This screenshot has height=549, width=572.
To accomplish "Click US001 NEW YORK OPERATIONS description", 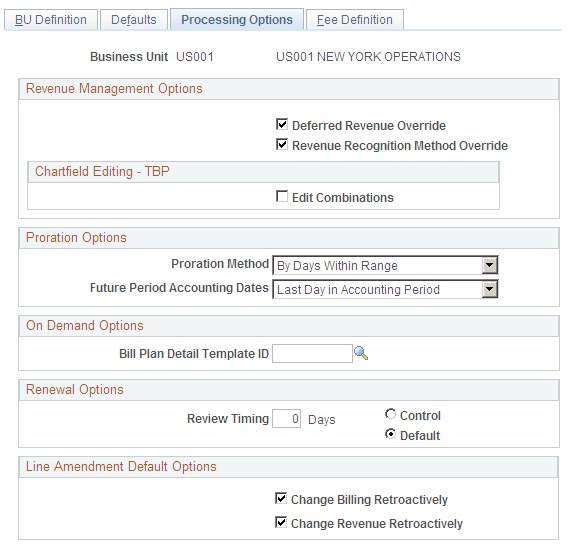I will [x=368, y=57].
